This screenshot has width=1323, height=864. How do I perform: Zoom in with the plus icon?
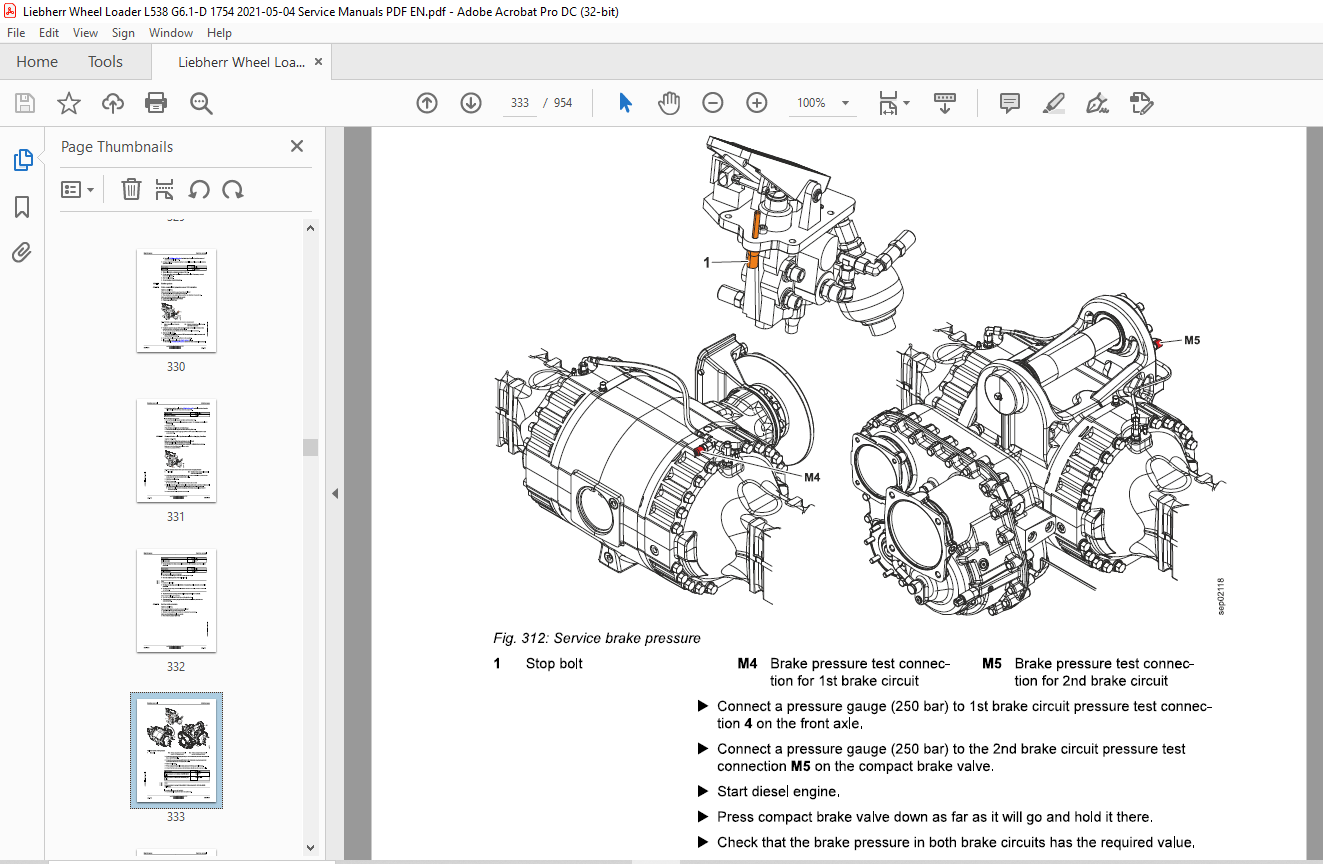757,103
